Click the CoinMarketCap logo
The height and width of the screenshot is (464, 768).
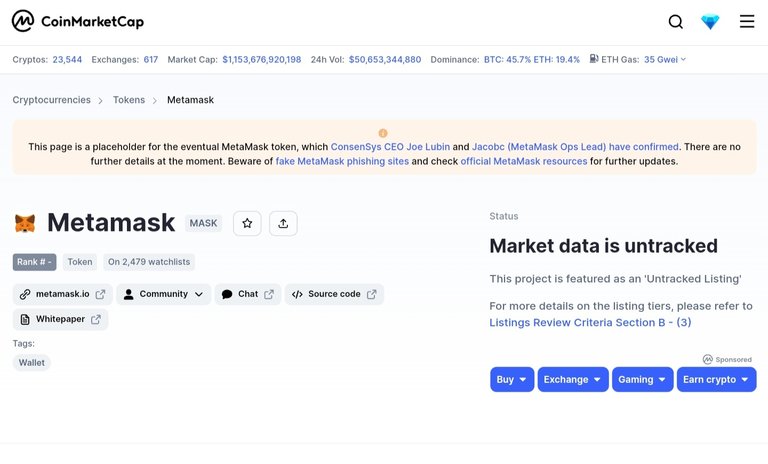pyautogui.click(x=77, y=22)
